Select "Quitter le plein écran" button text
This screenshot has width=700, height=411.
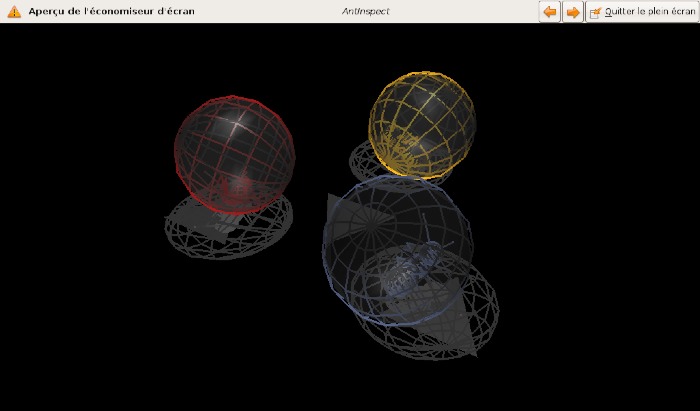[x=650, y=12]
